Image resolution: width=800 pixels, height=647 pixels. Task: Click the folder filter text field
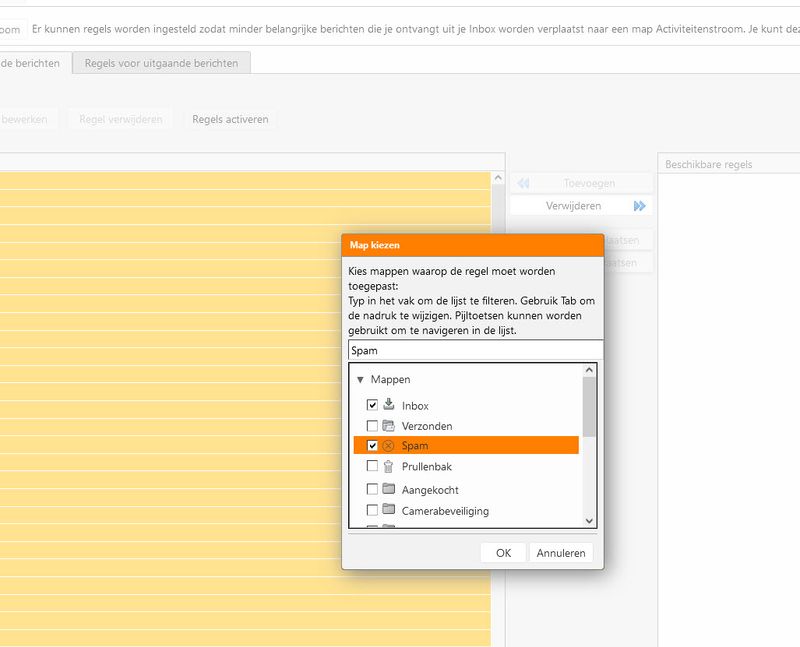(475, 351)
